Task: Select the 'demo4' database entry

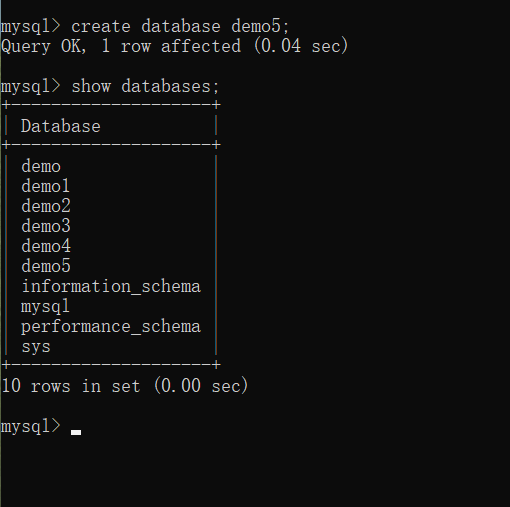Action: (x=46, y=246)
